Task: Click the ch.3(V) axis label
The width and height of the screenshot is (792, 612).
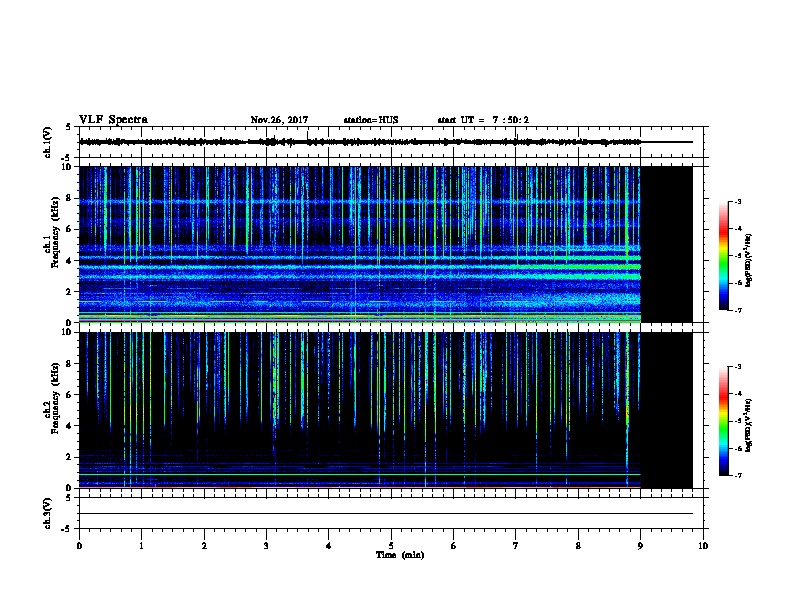Action: [x=48, y=513]
